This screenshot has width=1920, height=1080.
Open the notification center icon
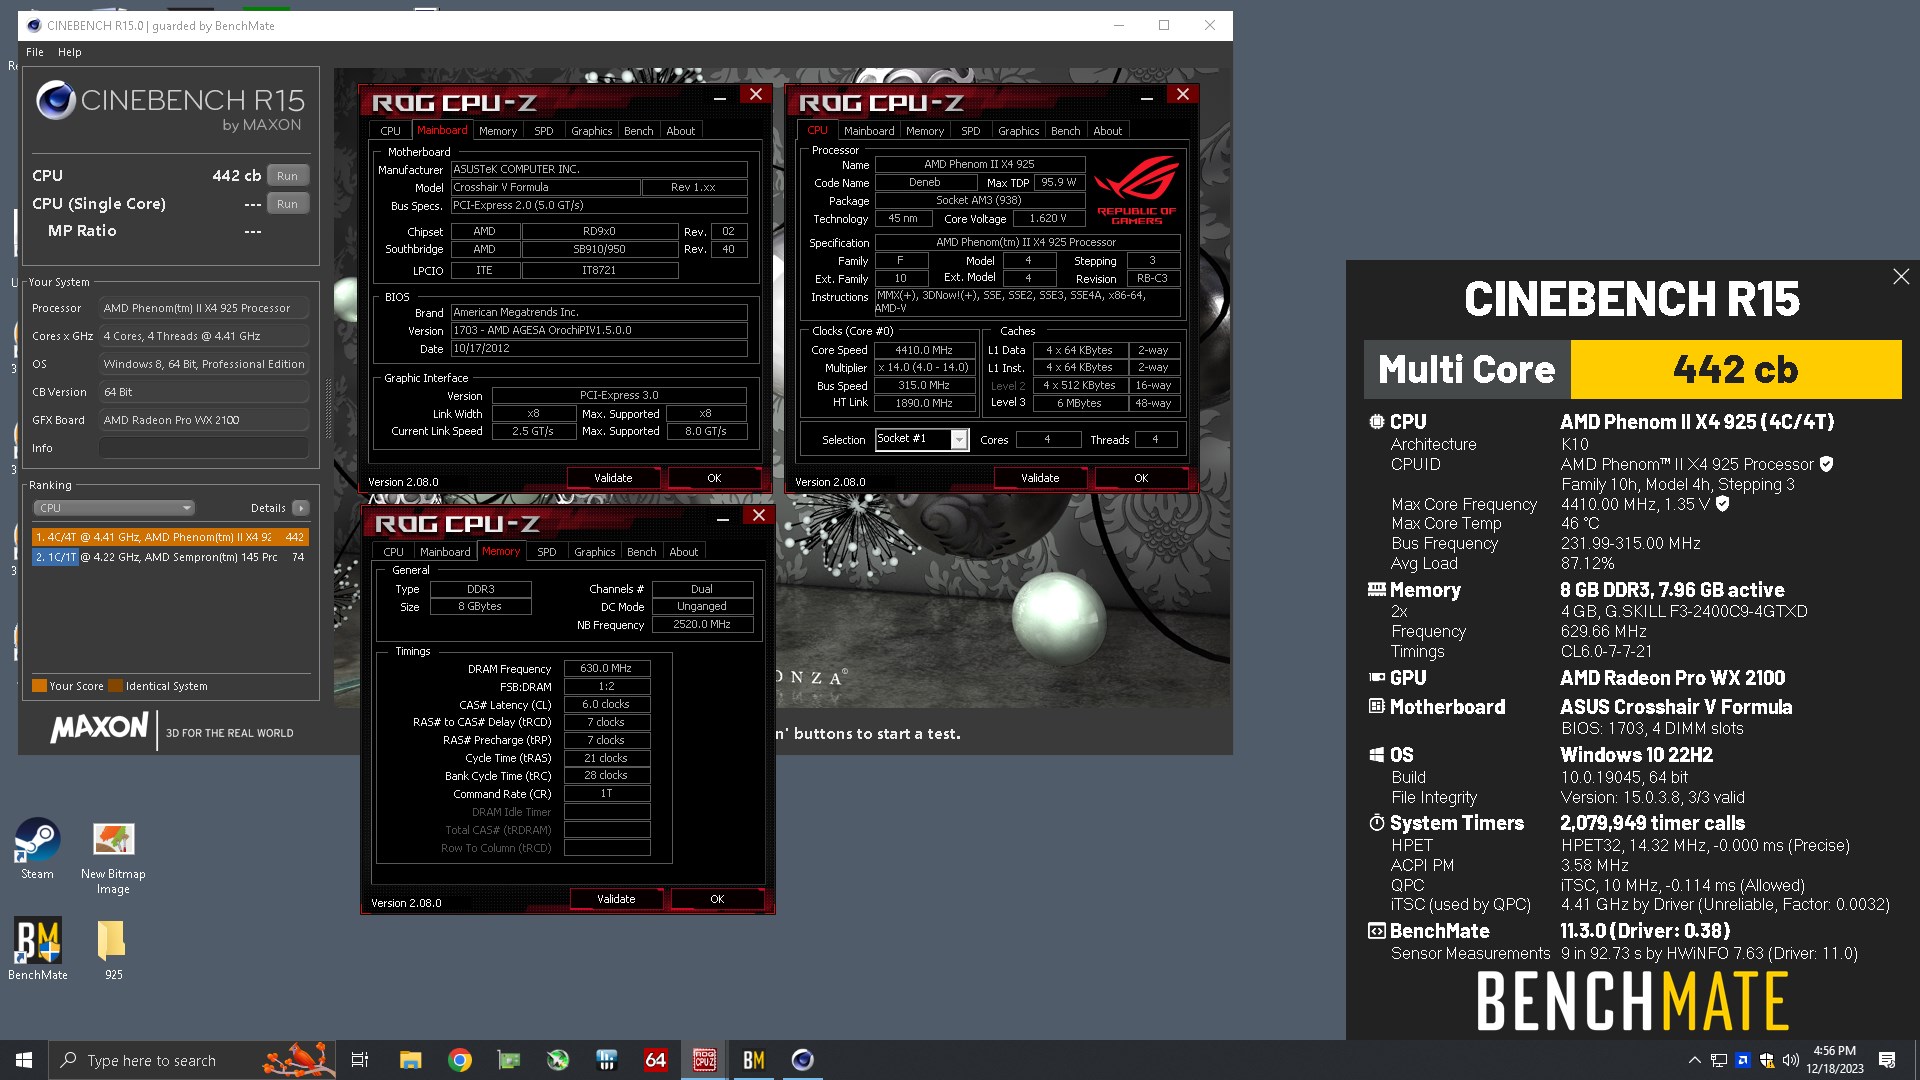click(x=1887, y=1060)
